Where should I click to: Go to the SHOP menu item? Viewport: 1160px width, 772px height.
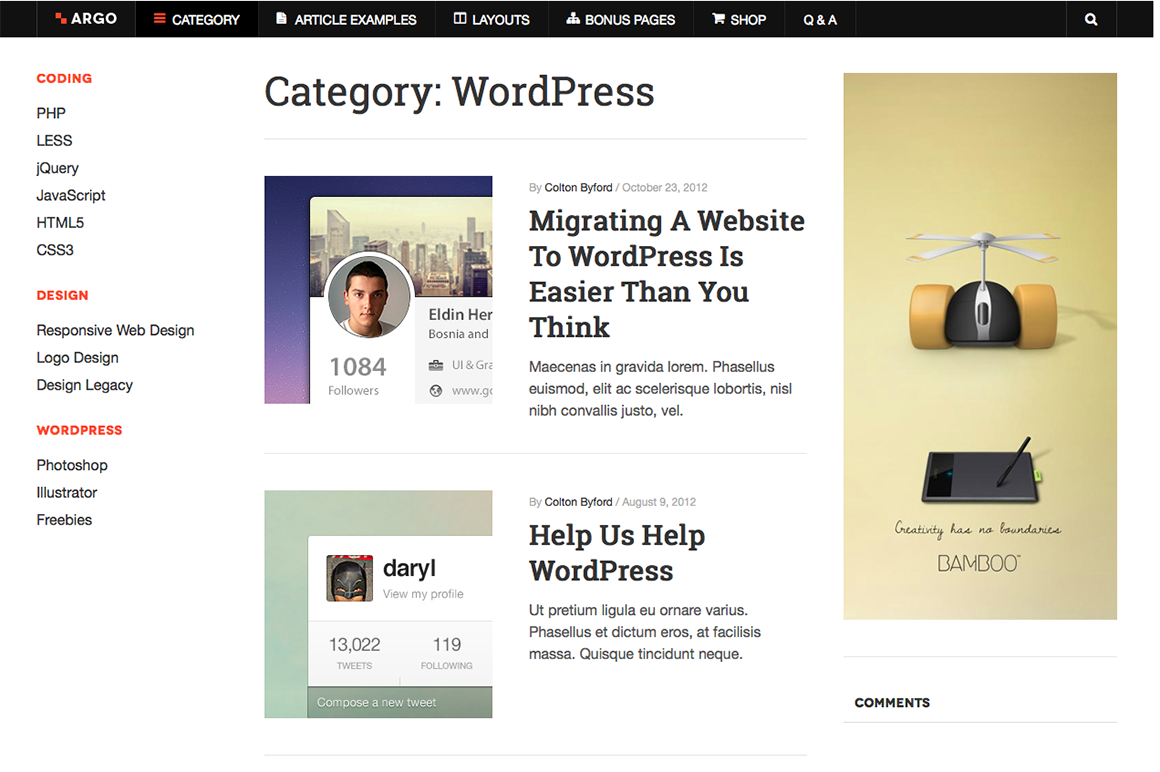(x=738, y=19)
